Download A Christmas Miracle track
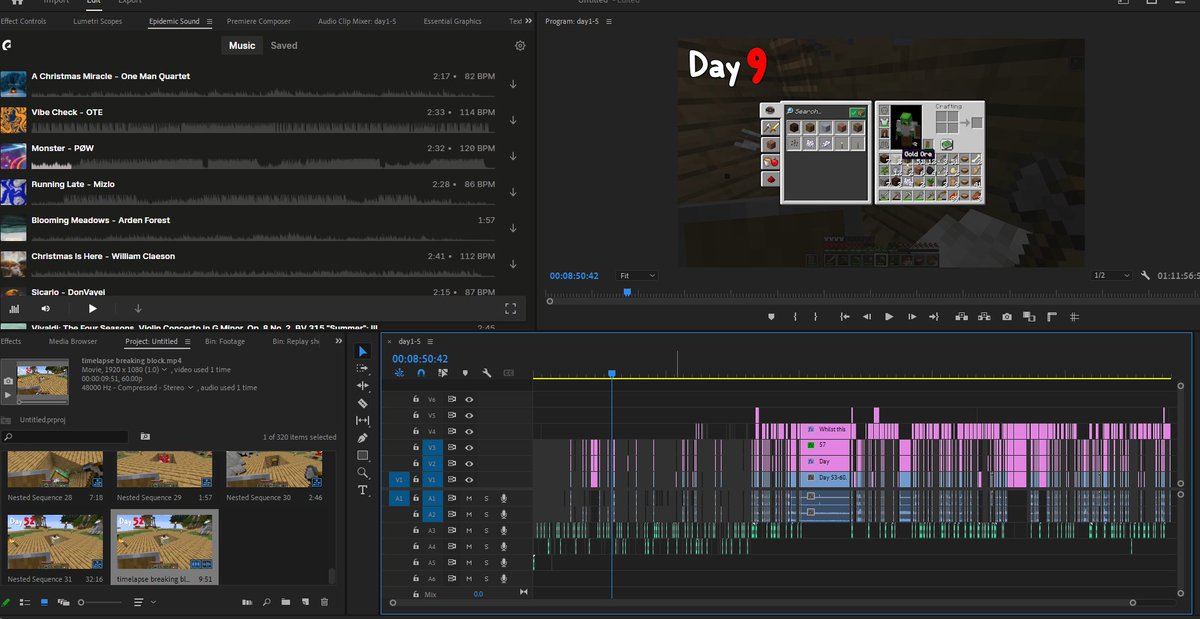Viewport: 1200px width, 619px height. (513, 84)
